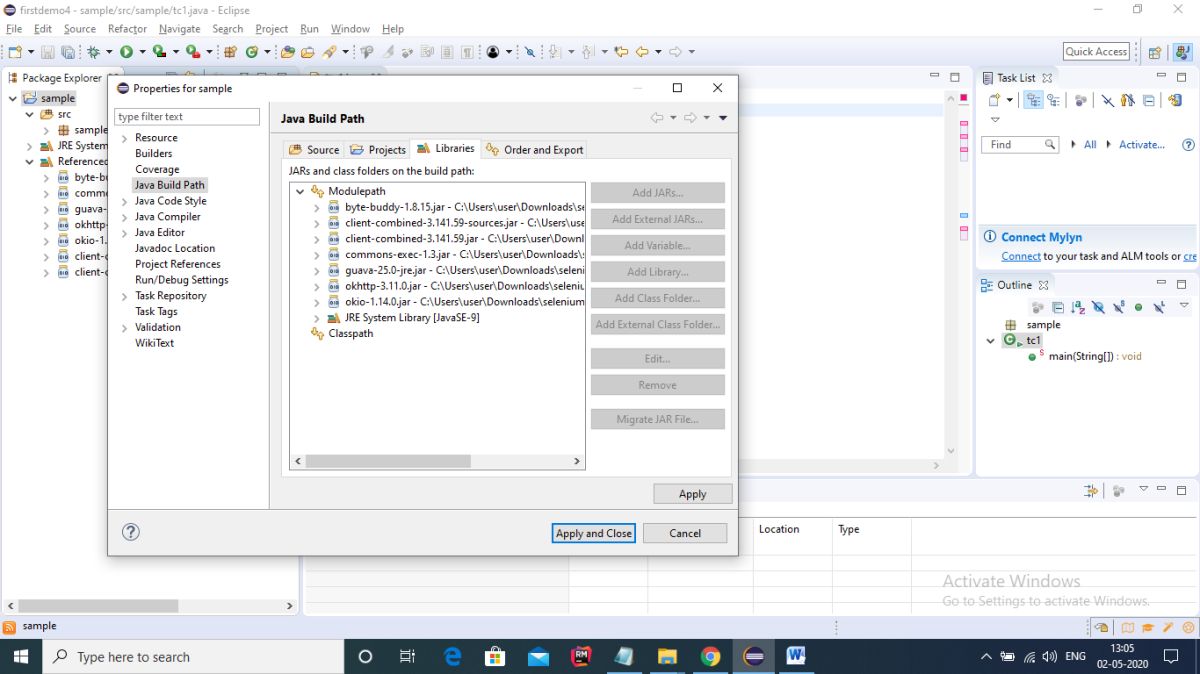The image size is (1200, 674).
Task: Click Apply and Close button
Action: click(594, 533)
